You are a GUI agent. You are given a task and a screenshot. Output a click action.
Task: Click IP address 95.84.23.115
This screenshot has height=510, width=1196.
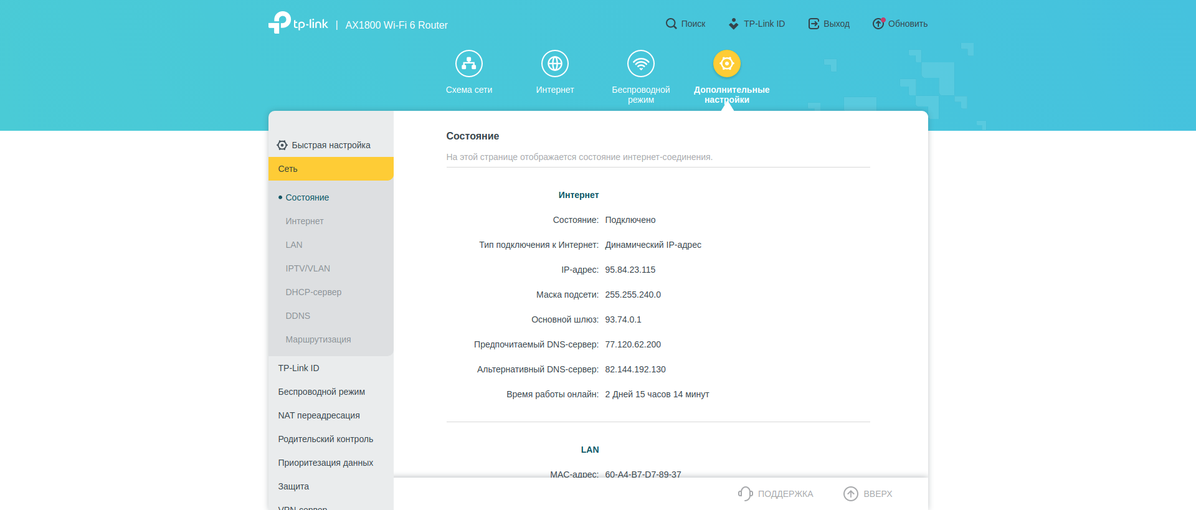coord(630,270)
